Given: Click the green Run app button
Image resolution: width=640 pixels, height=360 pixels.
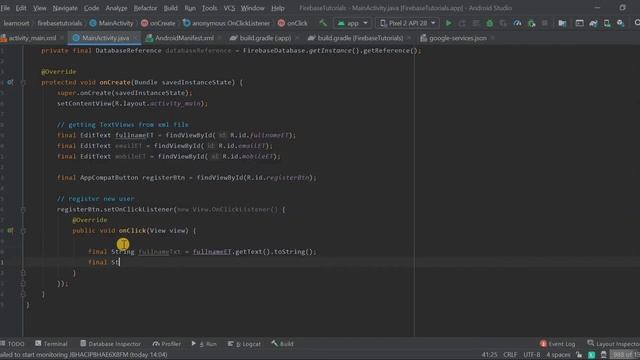Looking at the screenshot, I should tap(449, 23).
